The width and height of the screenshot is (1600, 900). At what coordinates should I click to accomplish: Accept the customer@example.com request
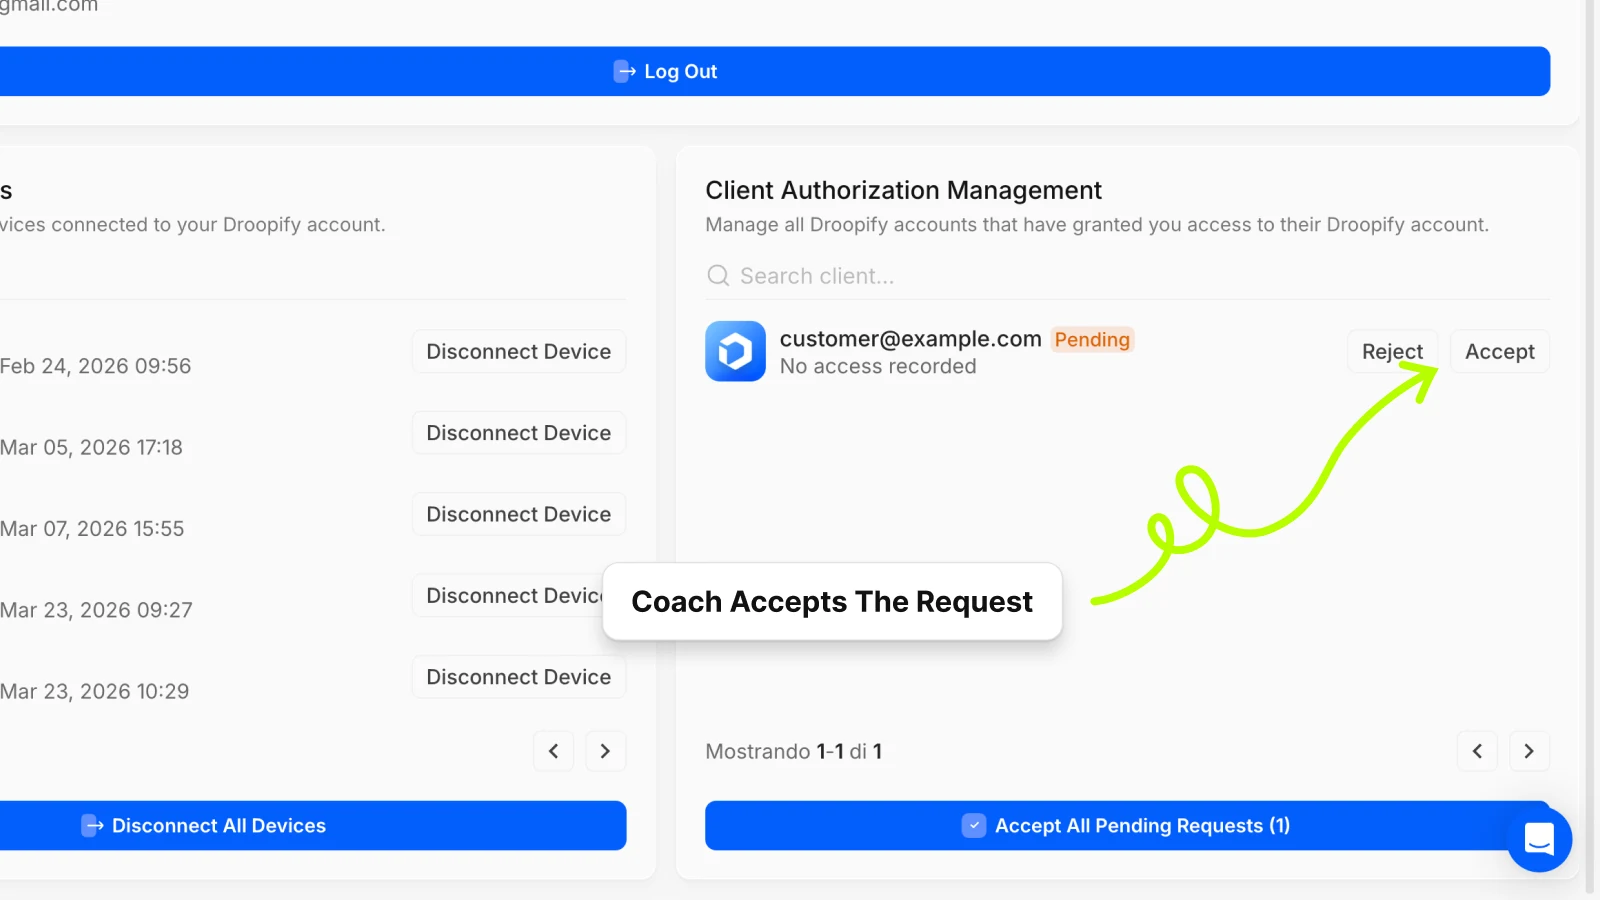[x=1499, y=352]
